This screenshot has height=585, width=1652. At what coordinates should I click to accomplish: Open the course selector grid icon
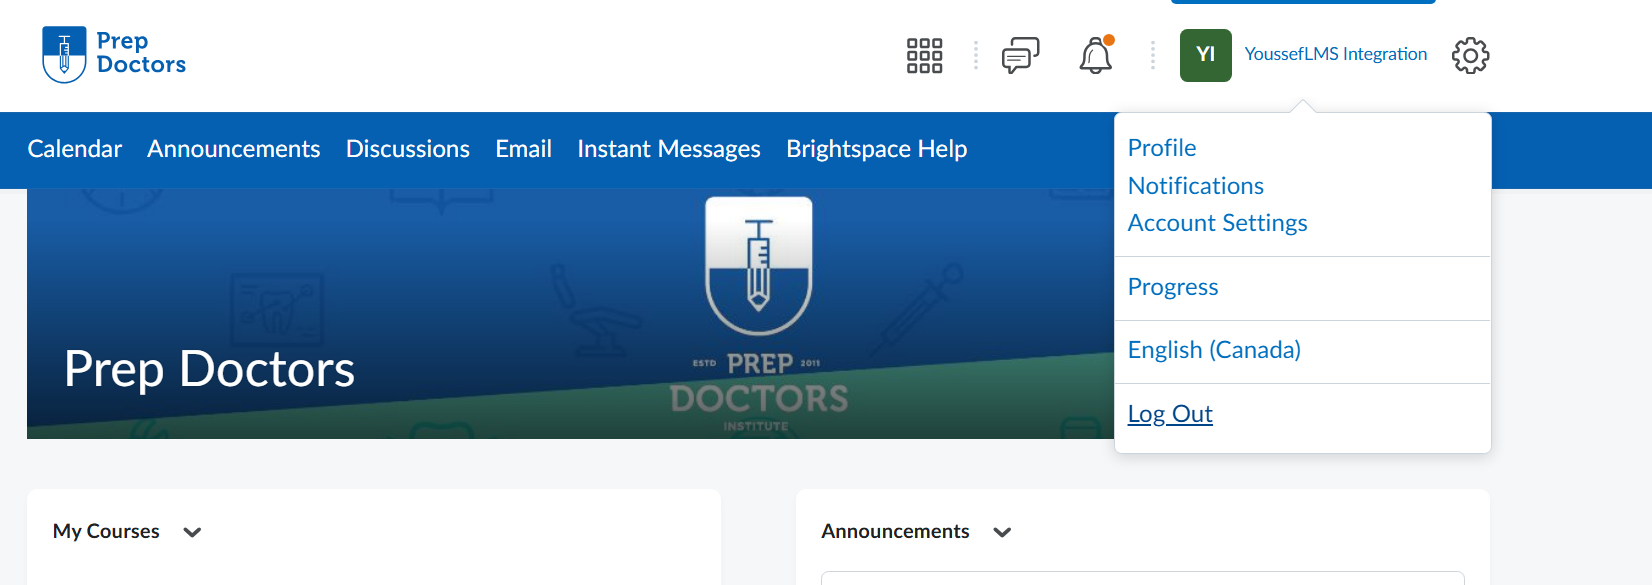point(924,56)
